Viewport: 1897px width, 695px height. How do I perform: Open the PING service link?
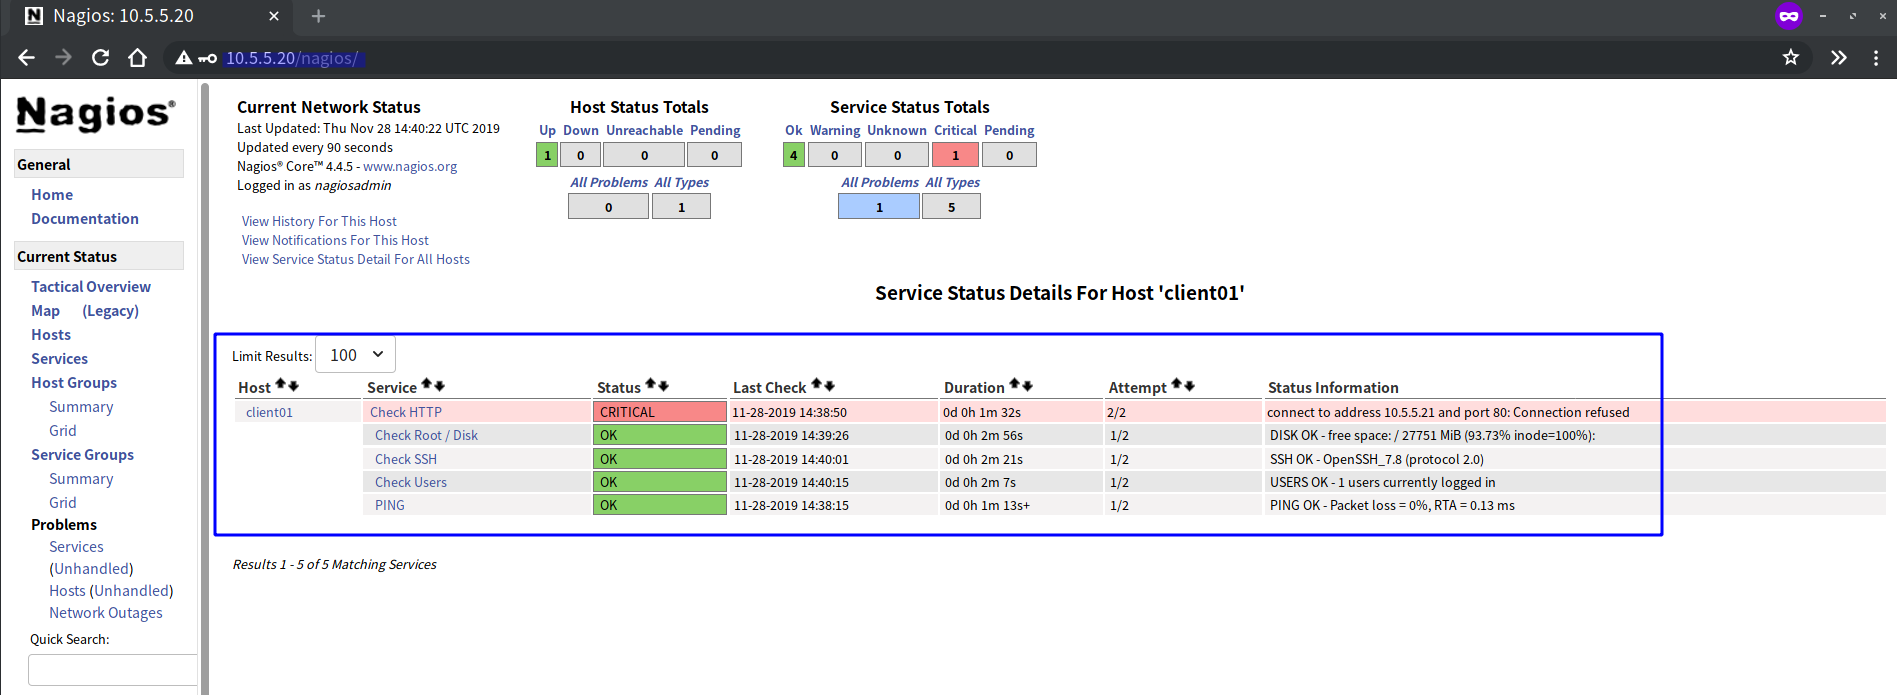390,505
